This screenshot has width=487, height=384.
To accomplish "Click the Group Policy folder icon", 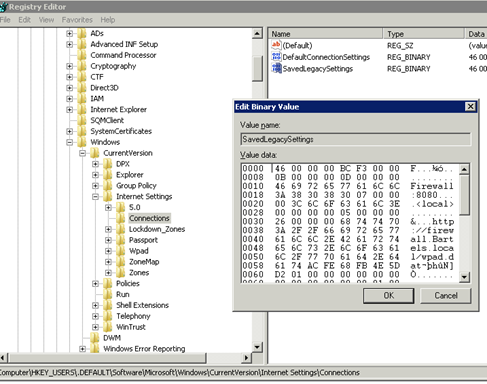I will (108, 186).
